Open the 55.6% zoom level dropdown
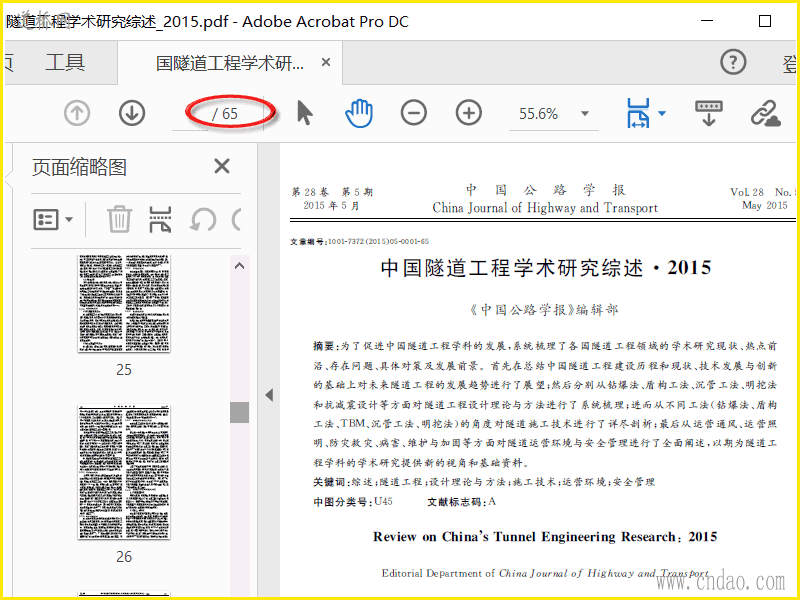The image size is (800, 600). click(585, 113)
